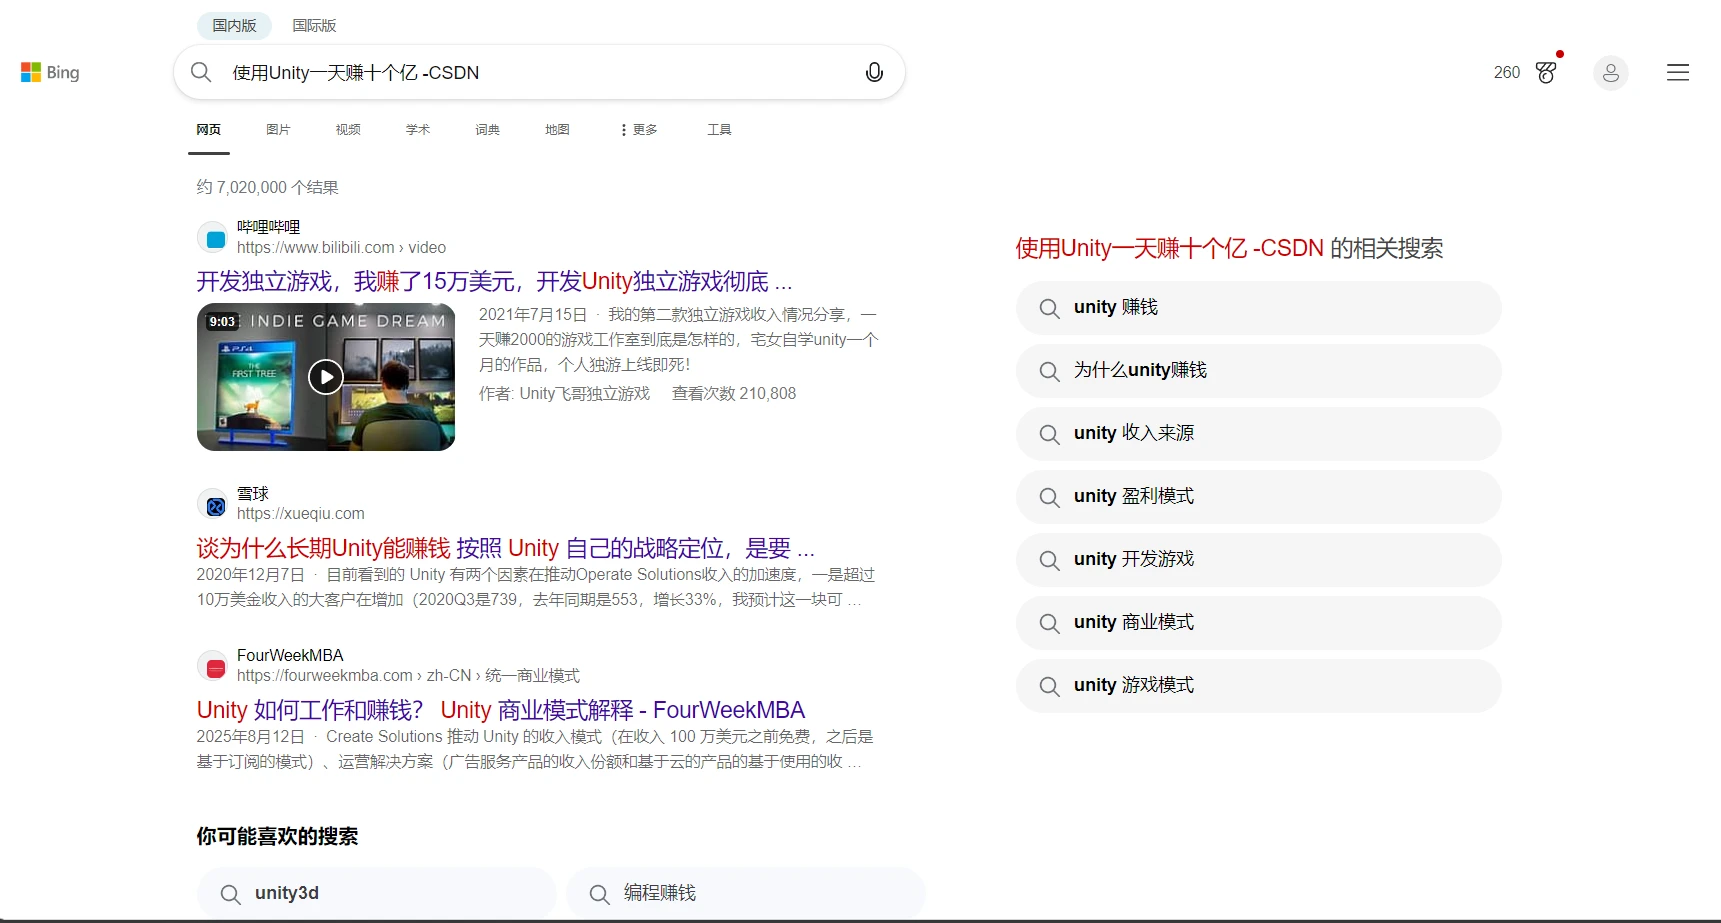Select the 地图 tab
1721x923 pixels.
(x=558, y=130)
